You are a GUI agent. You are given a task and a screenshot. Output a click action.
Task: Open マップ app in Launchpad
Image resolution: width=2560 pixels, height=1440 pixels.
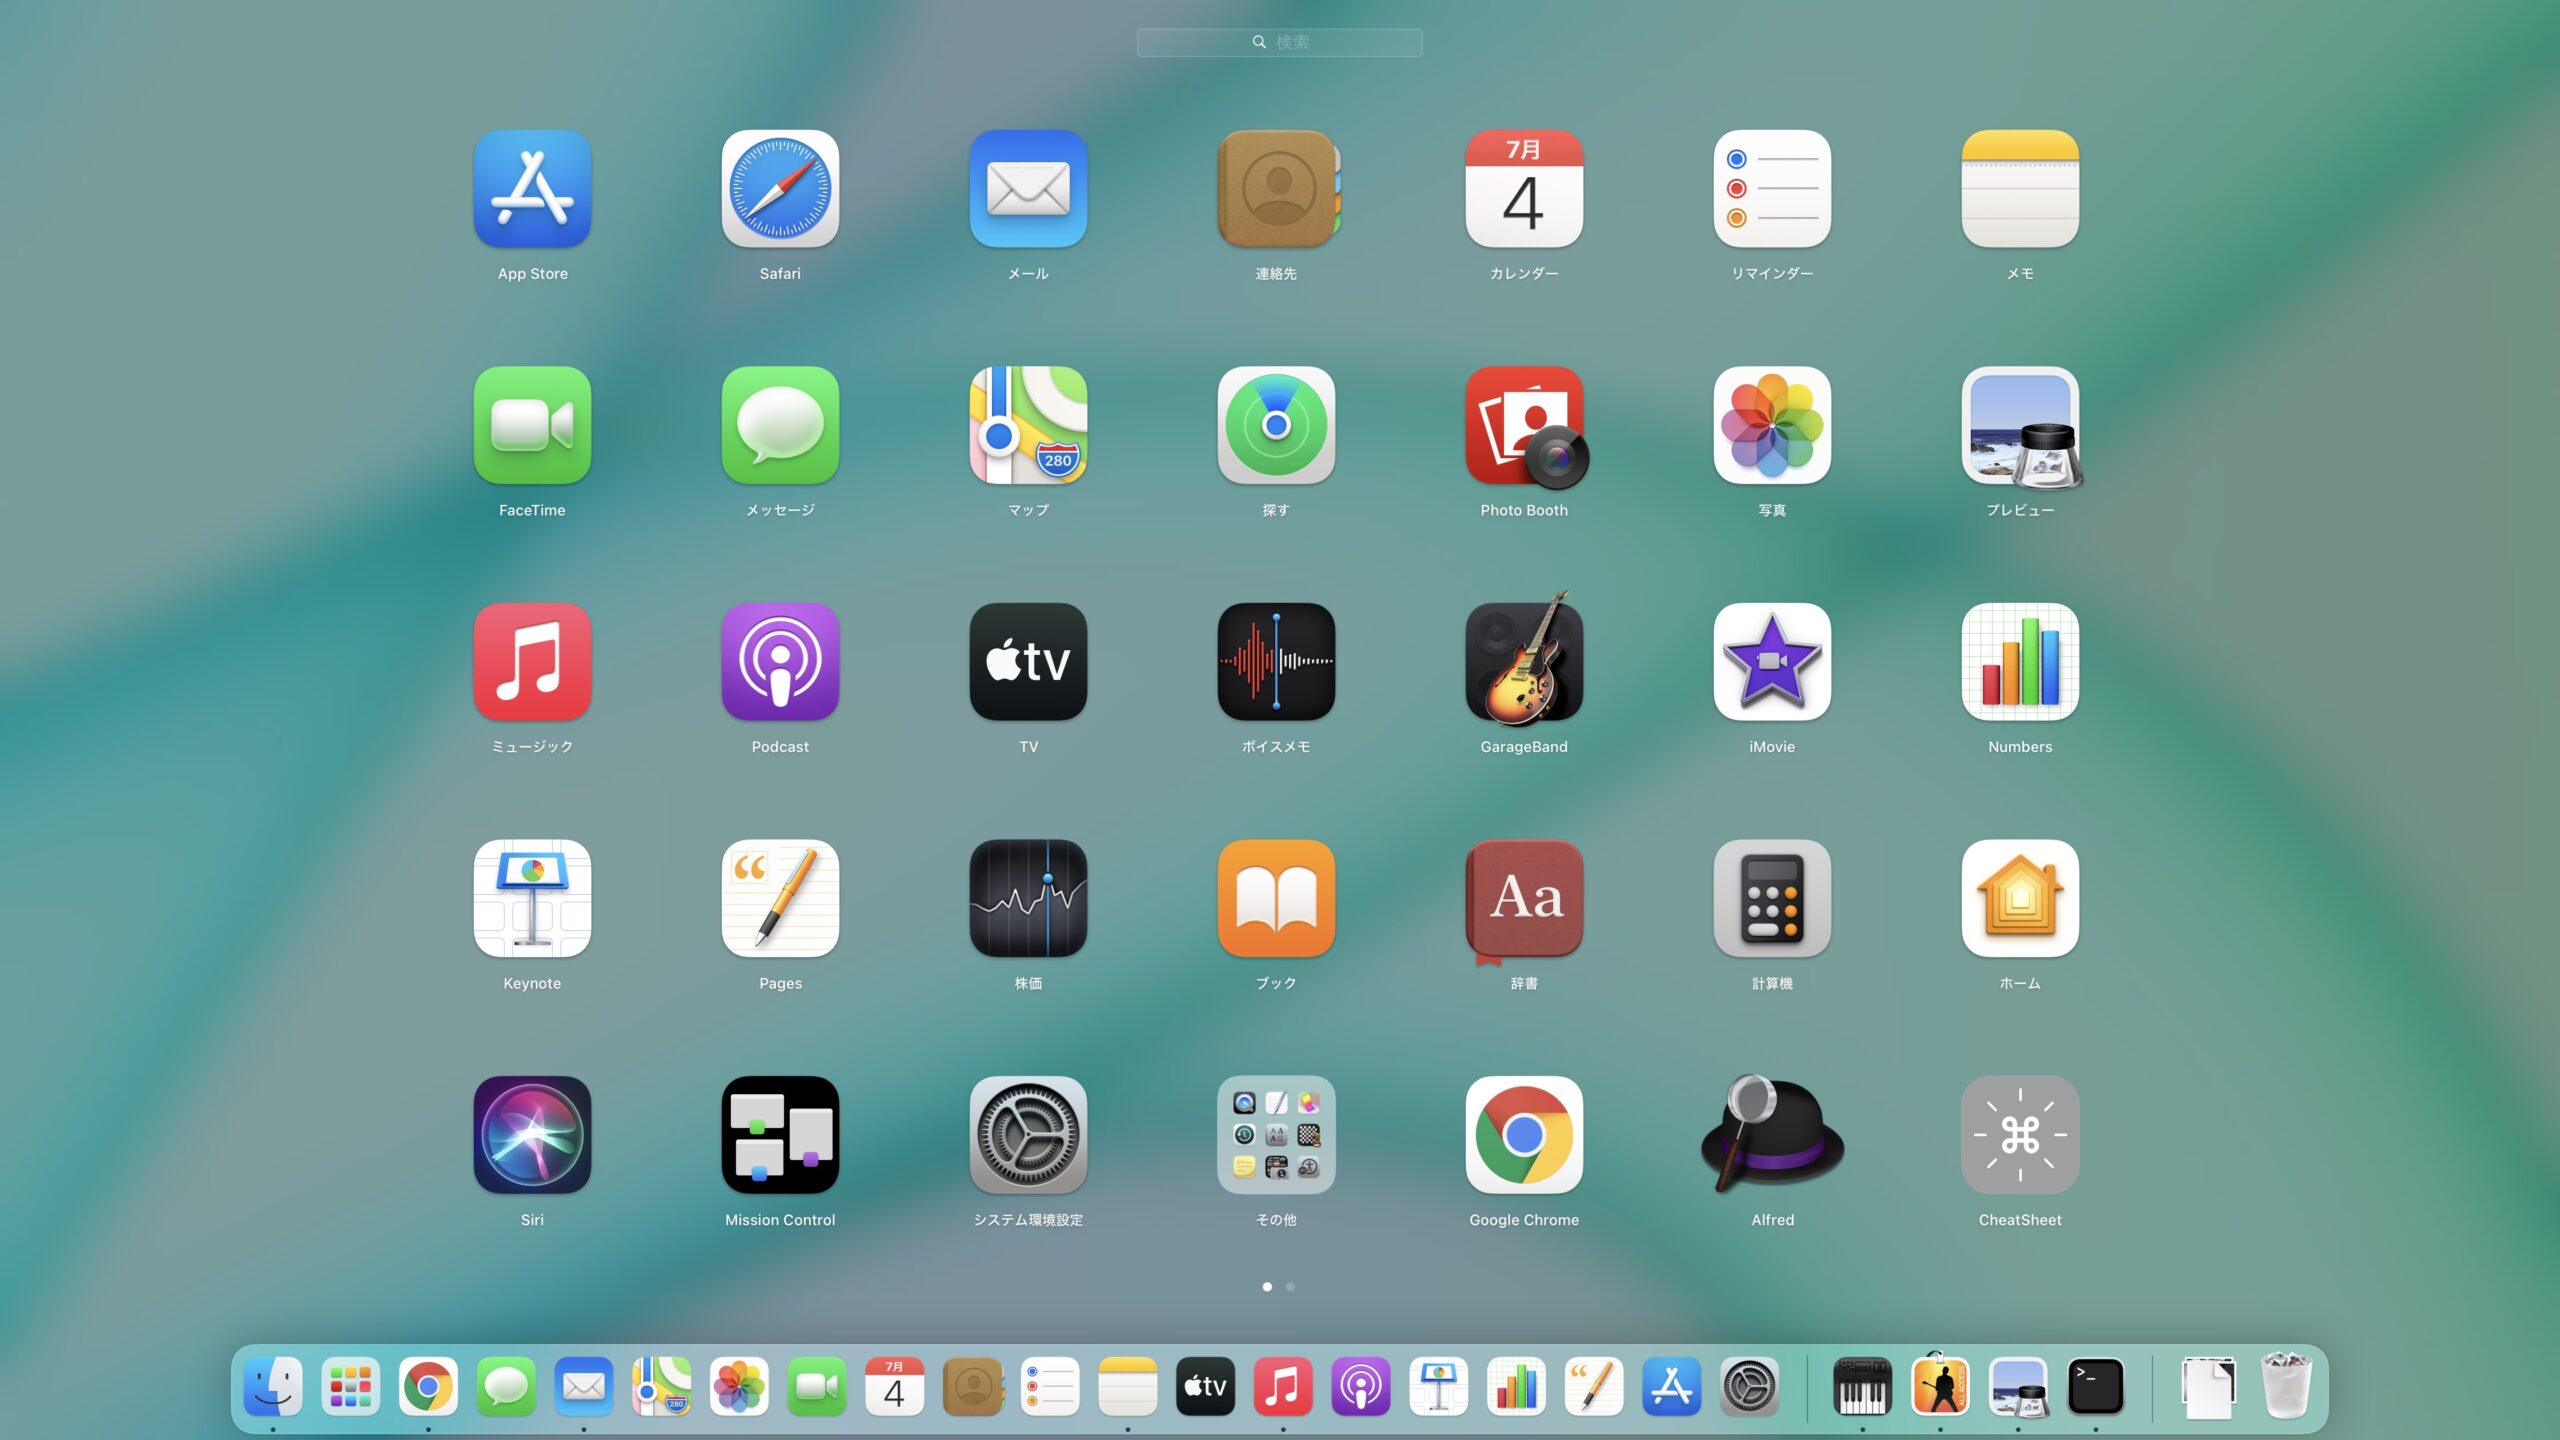click(x=1028, y=425)
